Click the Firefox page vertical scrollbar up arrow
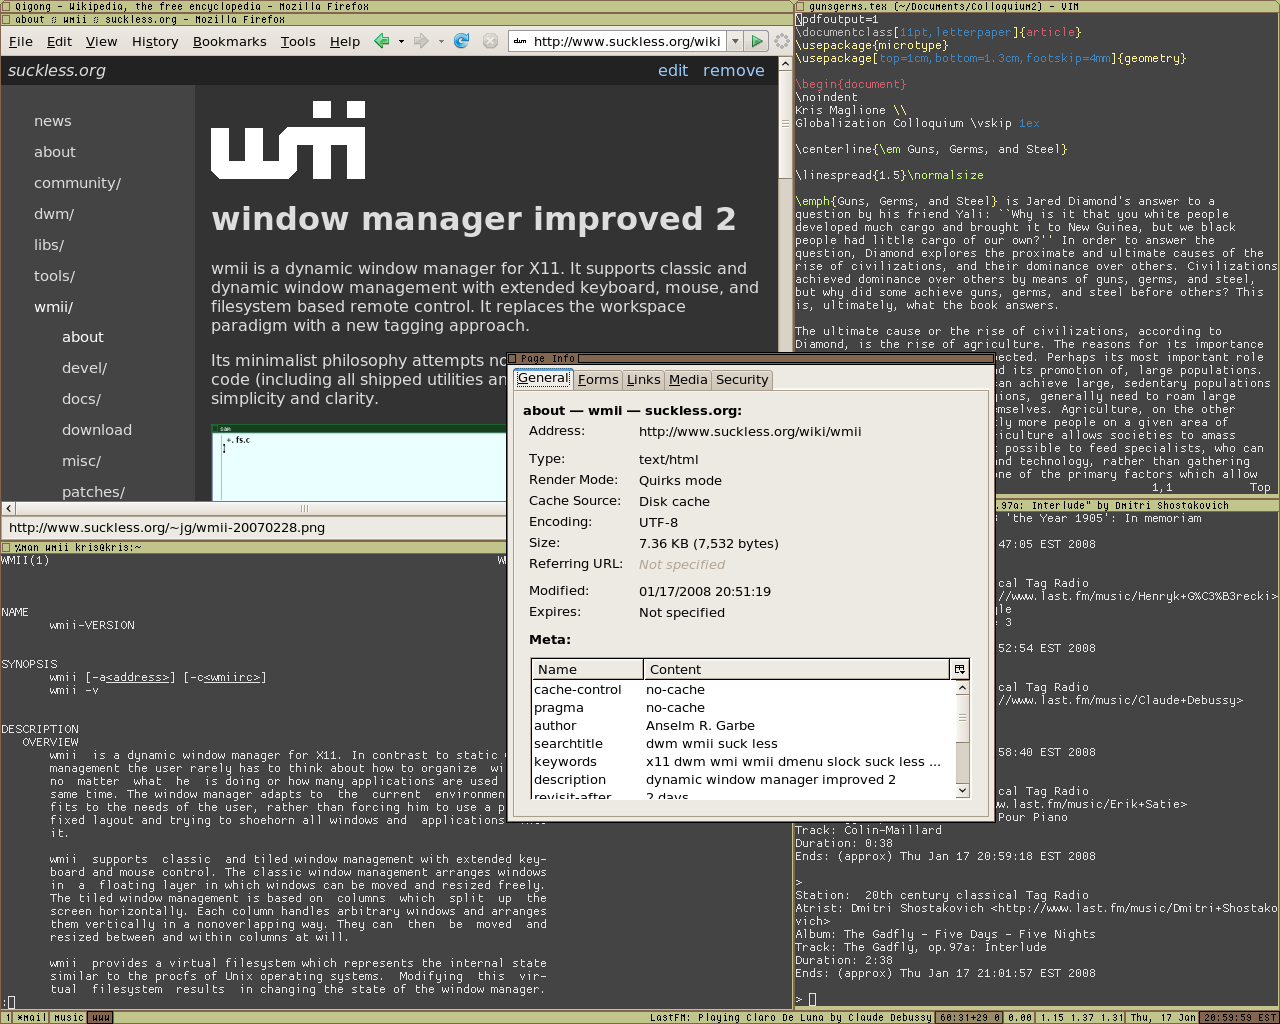 pos(785,64)
